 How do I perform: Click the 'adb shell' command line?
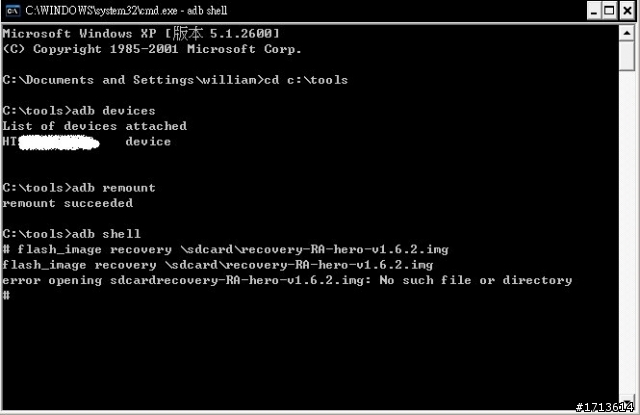(71, 234)
